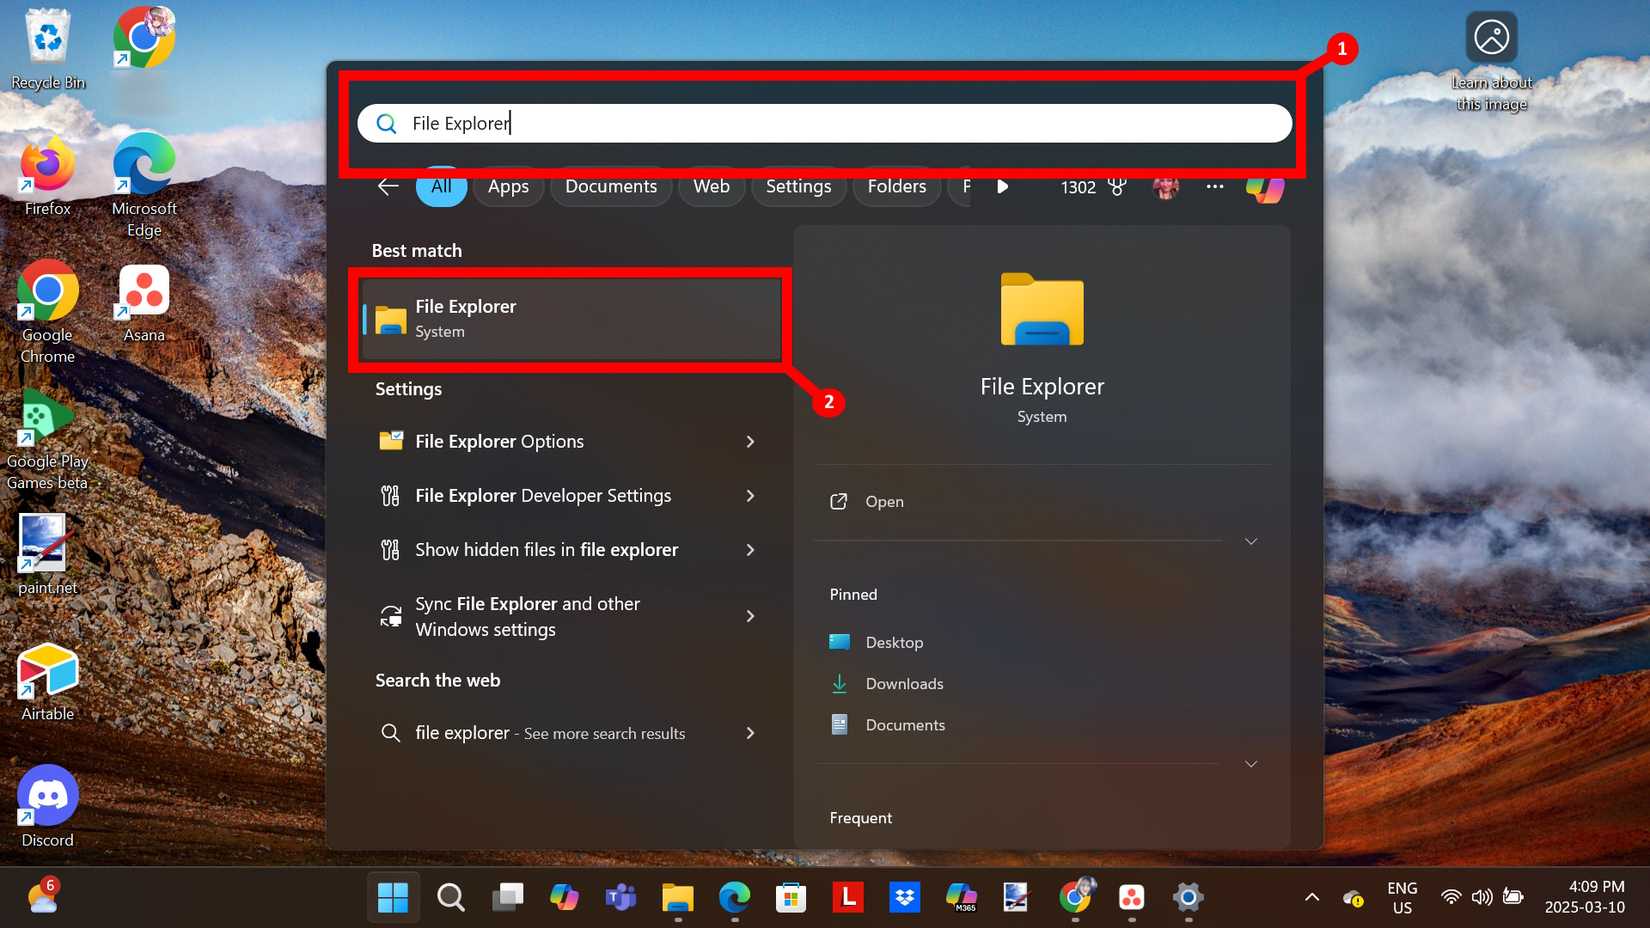Click the rewards points trophy icon

[x=1117, y=187]
